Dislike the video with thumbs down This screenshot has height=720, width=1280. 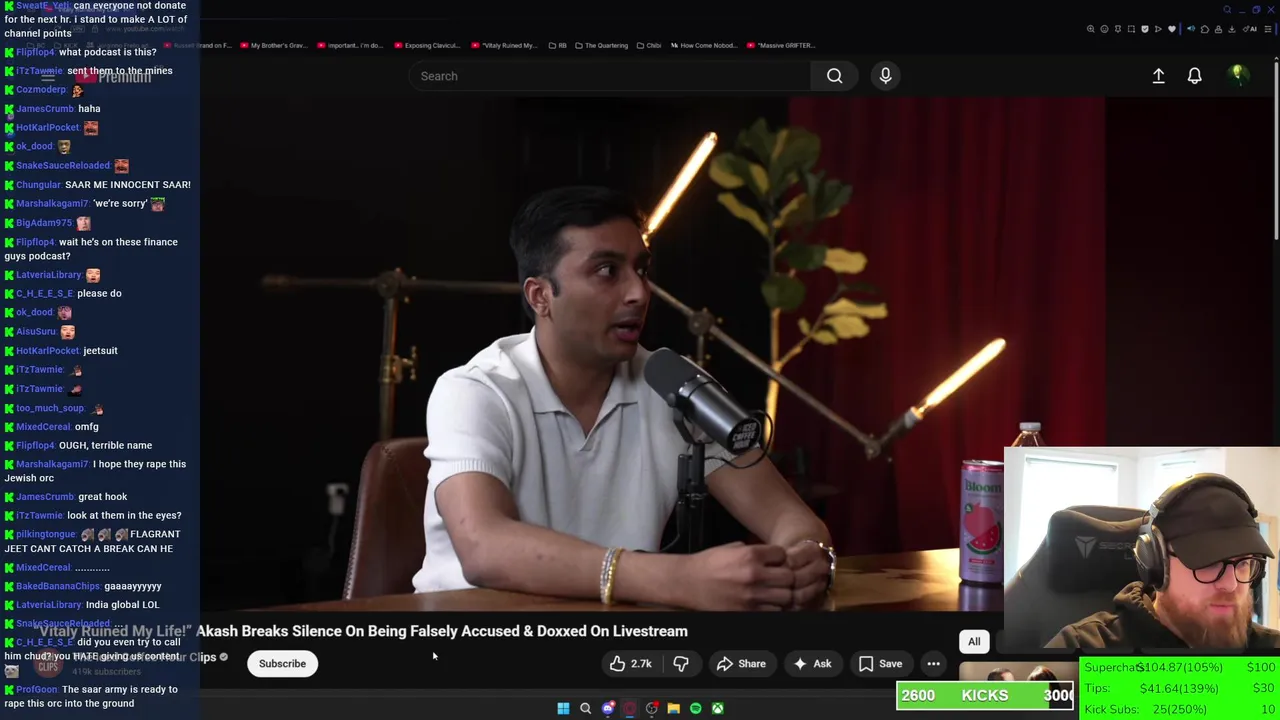(681, 664)
